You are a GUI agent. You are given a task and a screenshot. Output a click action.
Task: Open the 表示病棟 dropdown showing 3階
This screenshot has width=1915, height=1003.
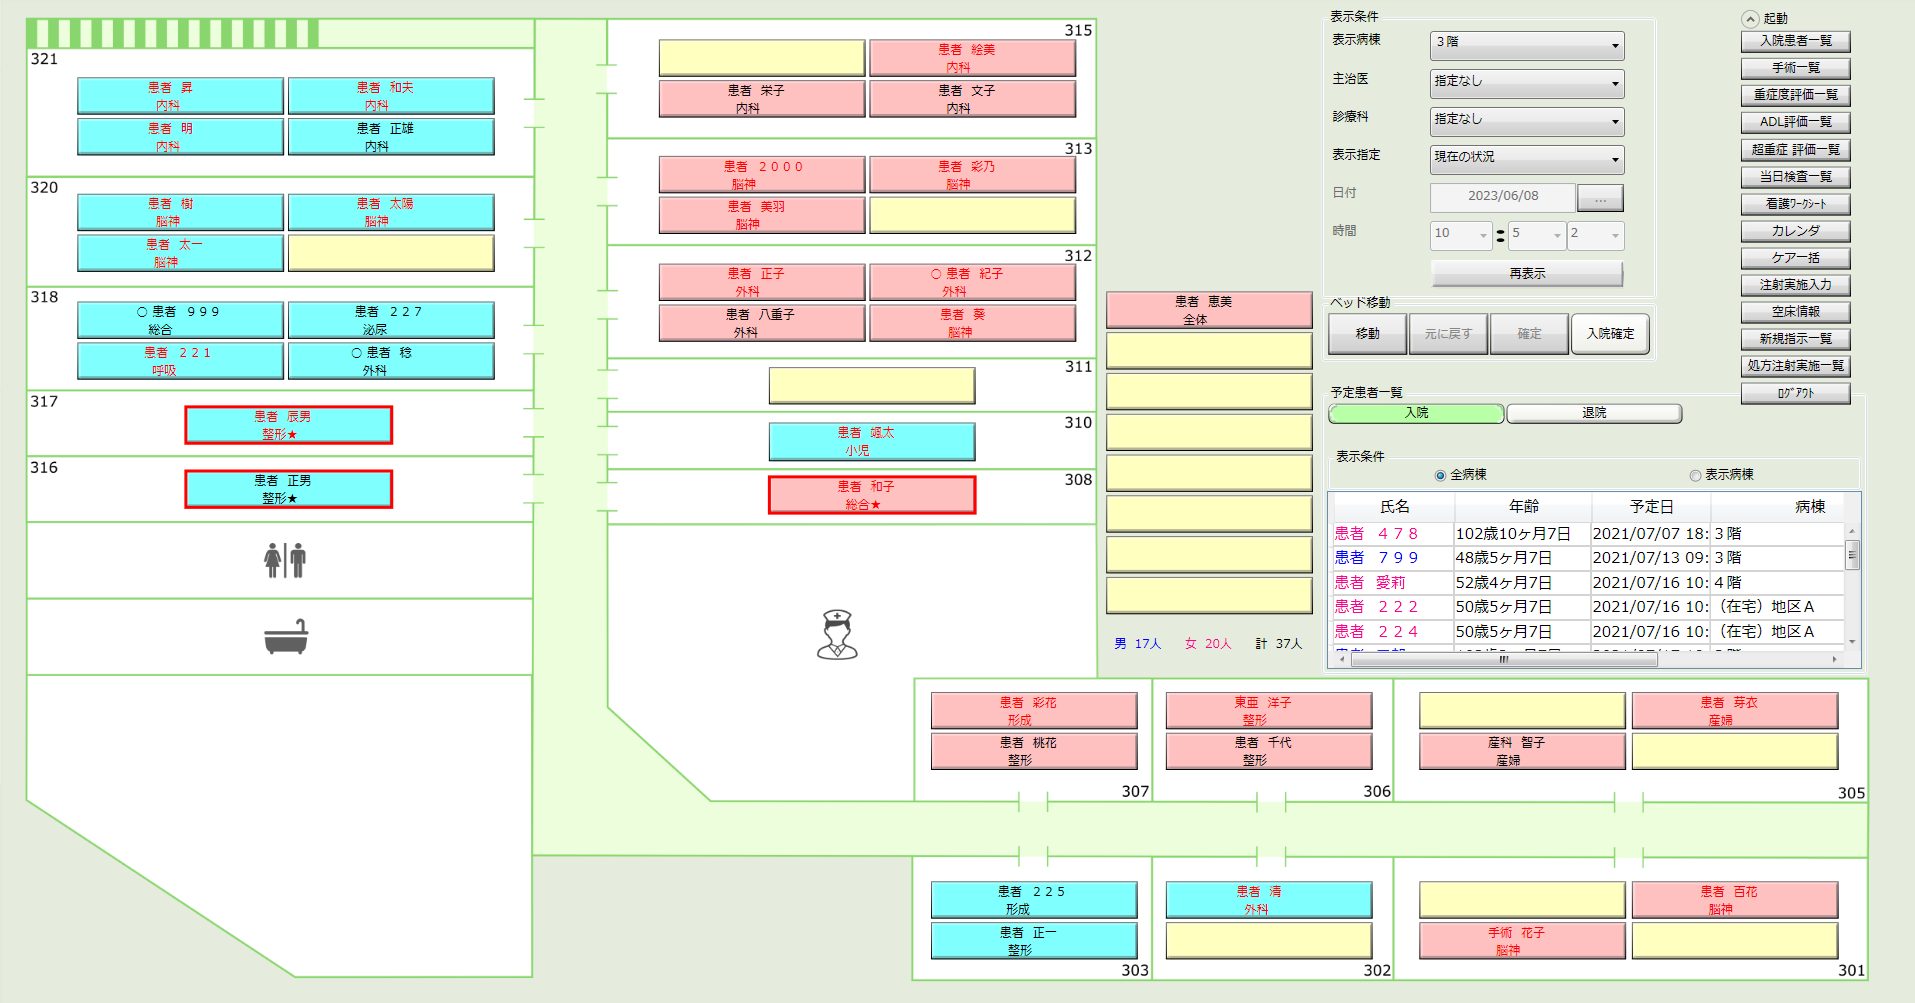tap(1526, 43)
